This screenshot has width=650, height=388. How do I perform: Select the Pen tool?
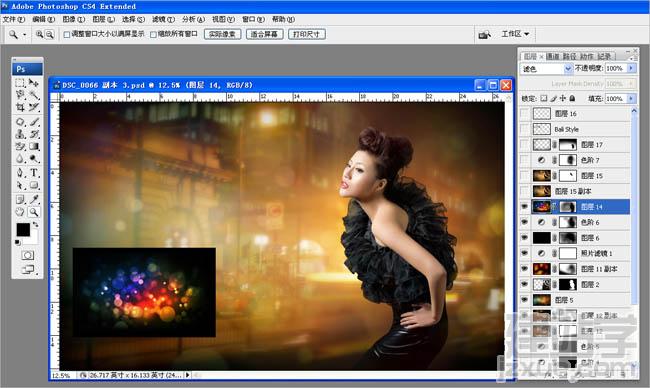pos(20,173)
